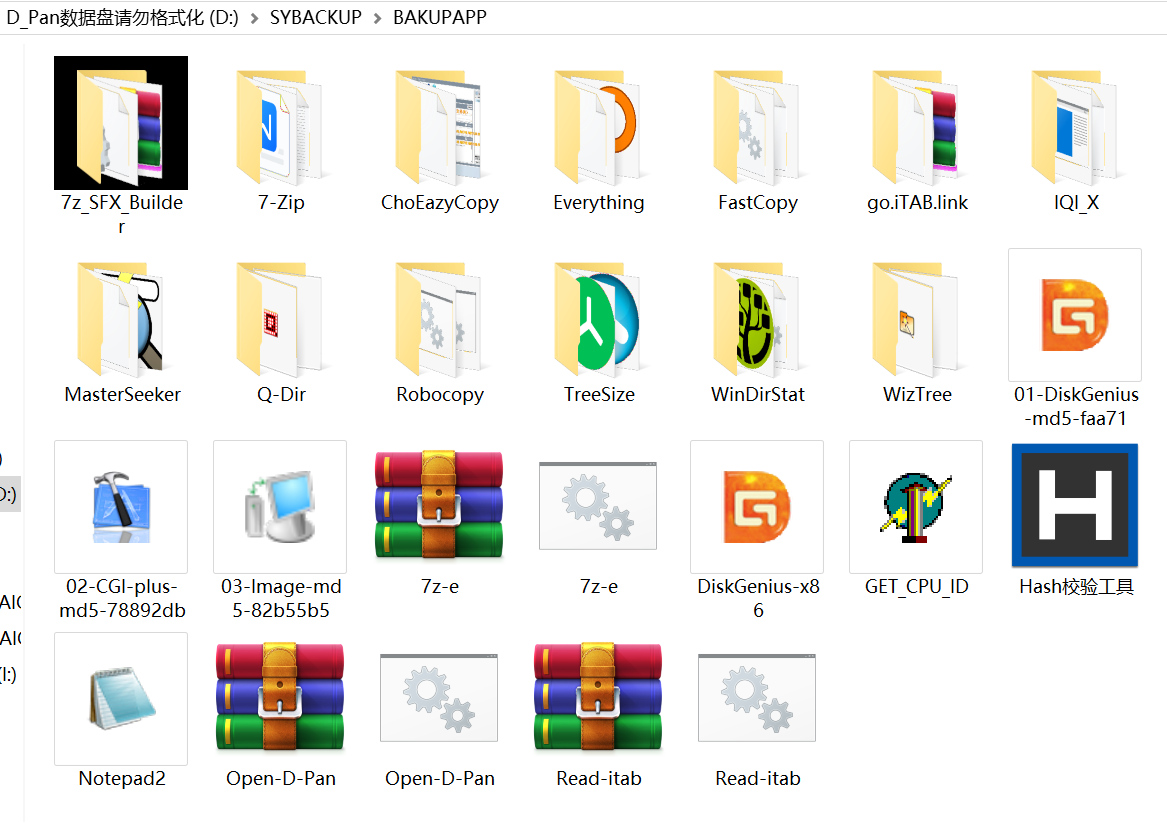Select the D: drive in the sidebar

tap(10, 494)
